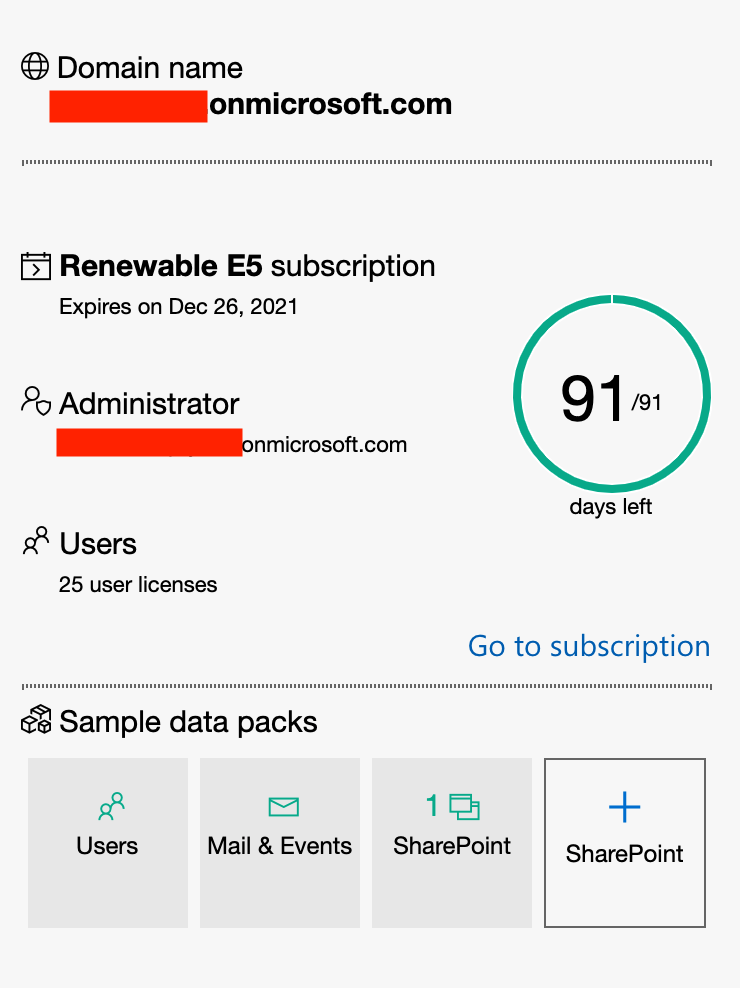Viewport: 740px width, 988px height.
Task: Click the Expires on Dec 26, 2021 text
Action: point(178,307)
